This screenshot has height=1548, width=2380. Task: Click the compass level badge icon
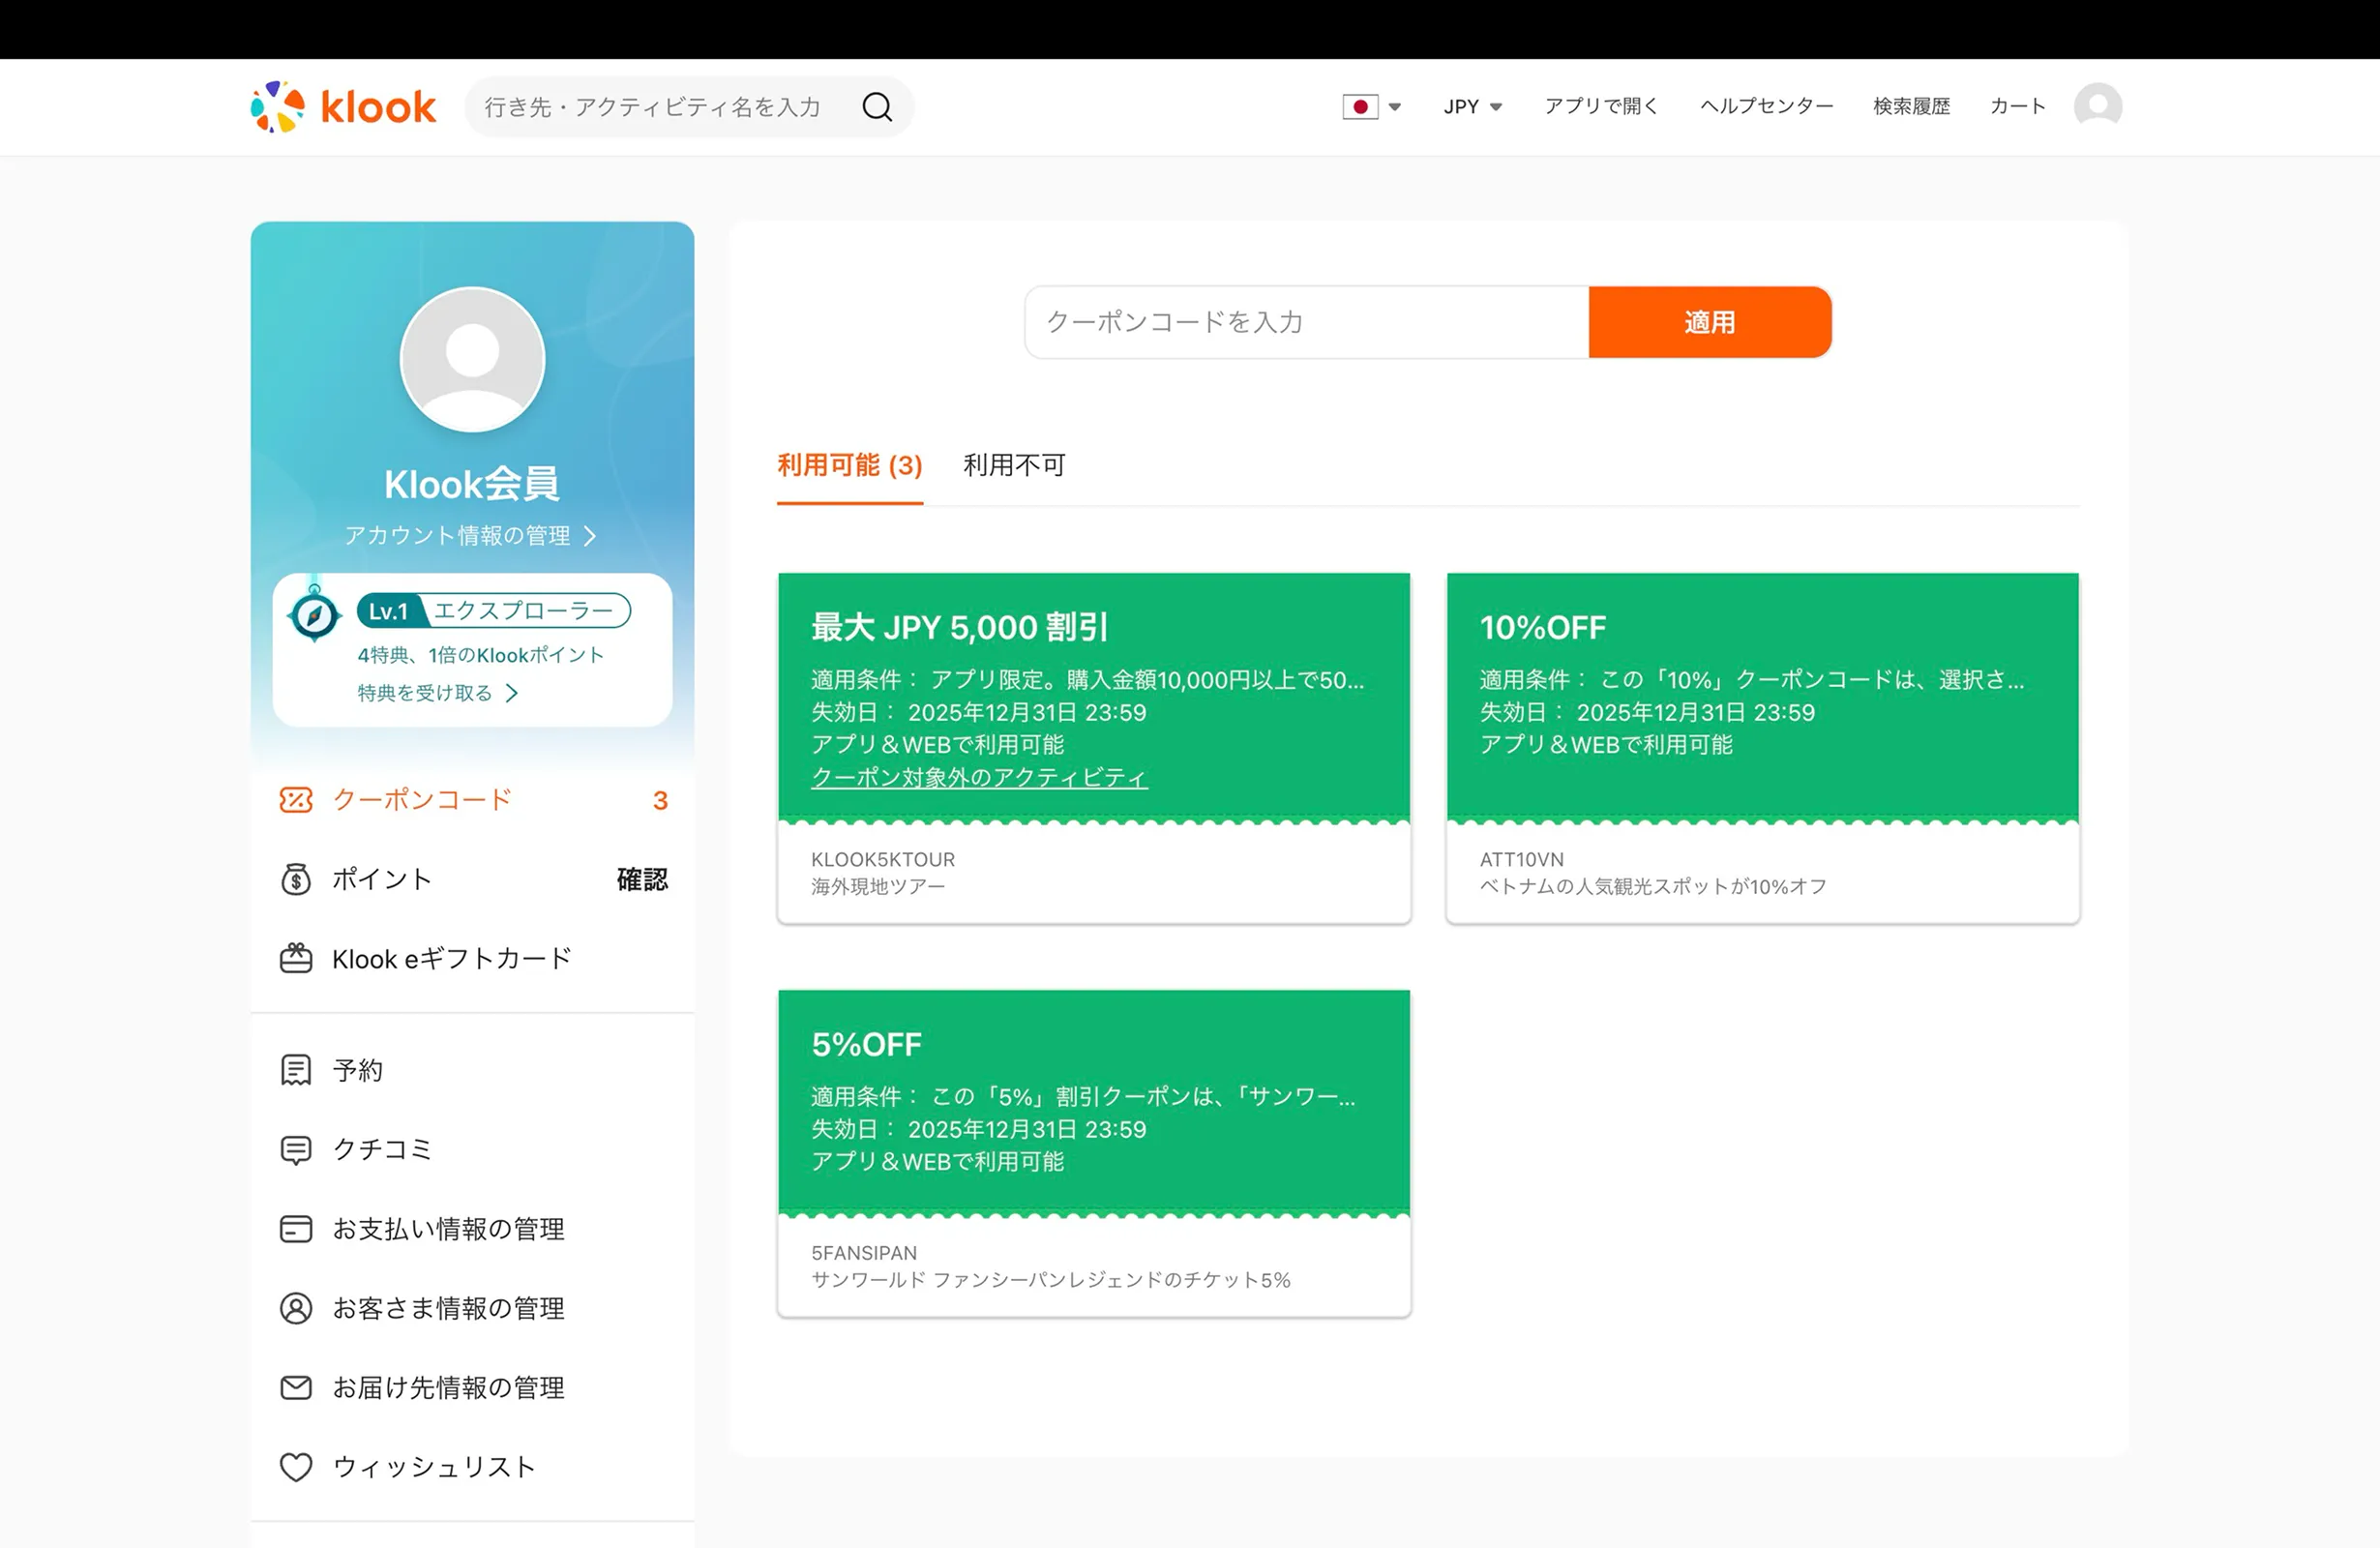click(x=314, y=614)
